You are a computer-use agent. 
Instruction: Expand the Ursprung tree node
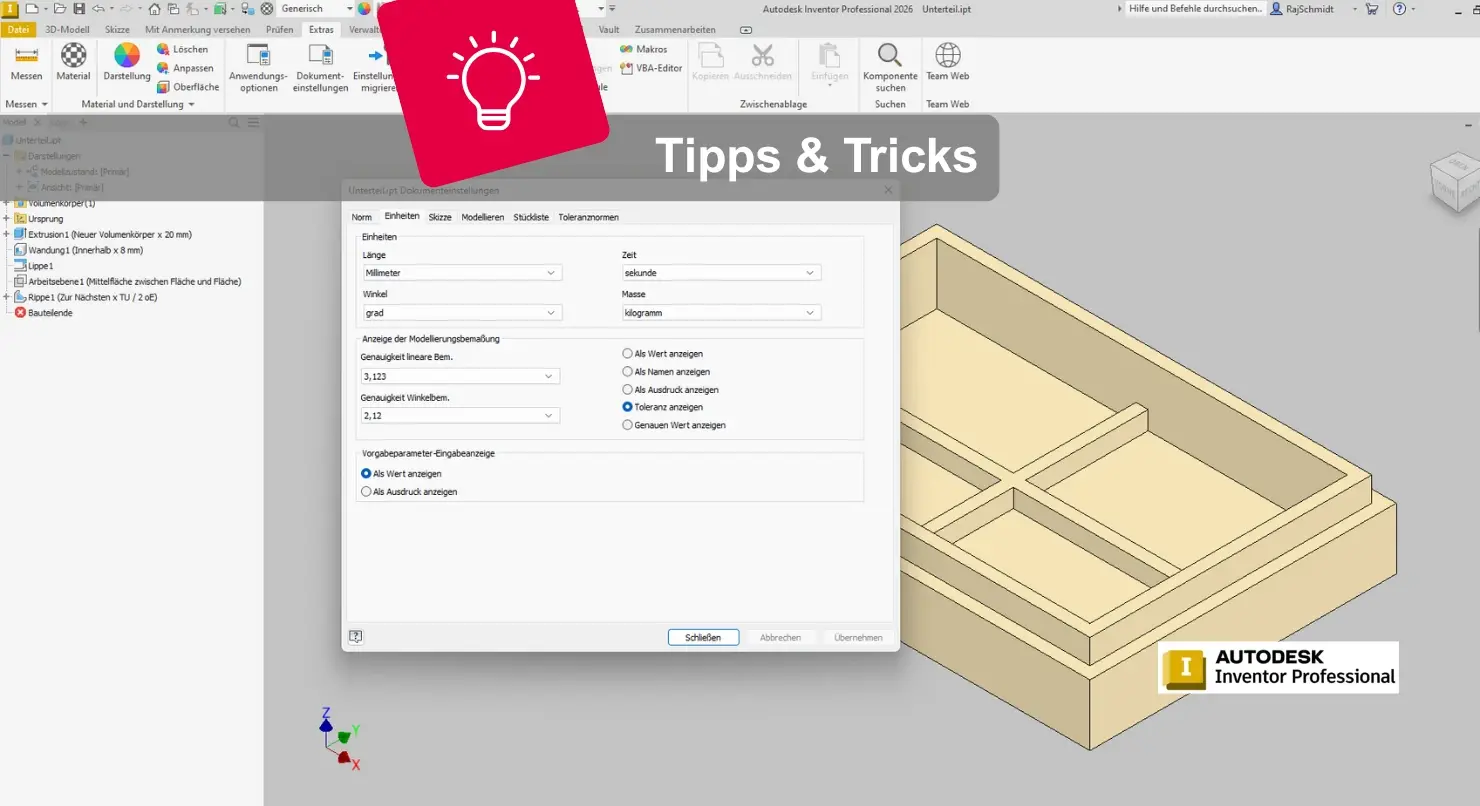[6, 218]
